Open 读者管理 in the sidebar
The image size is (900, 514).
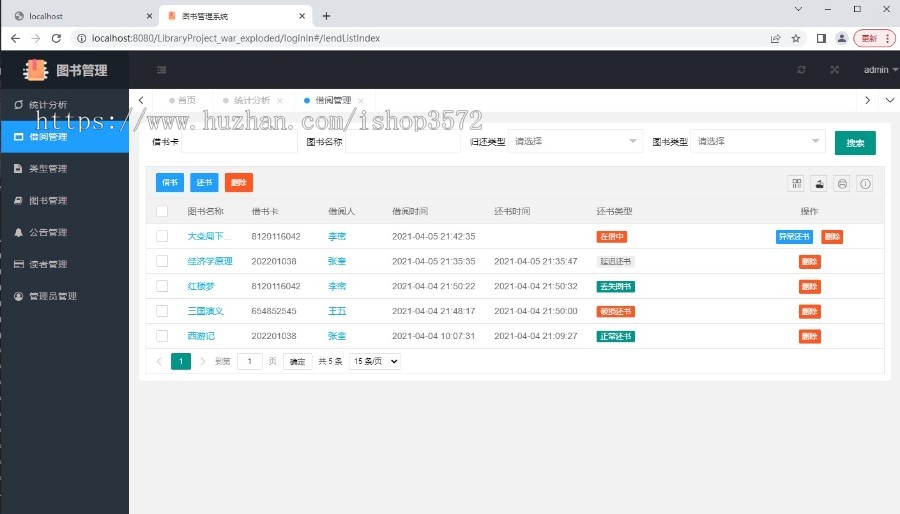(65, 264)
